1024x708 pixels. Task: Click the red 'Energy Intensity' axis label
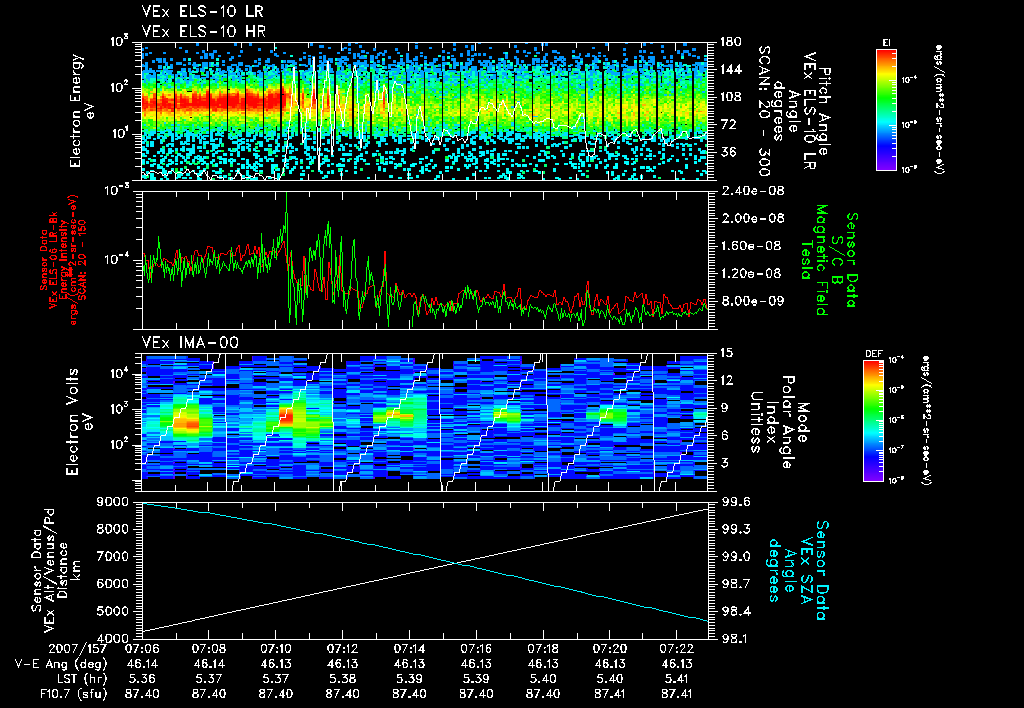pos(63,260)
